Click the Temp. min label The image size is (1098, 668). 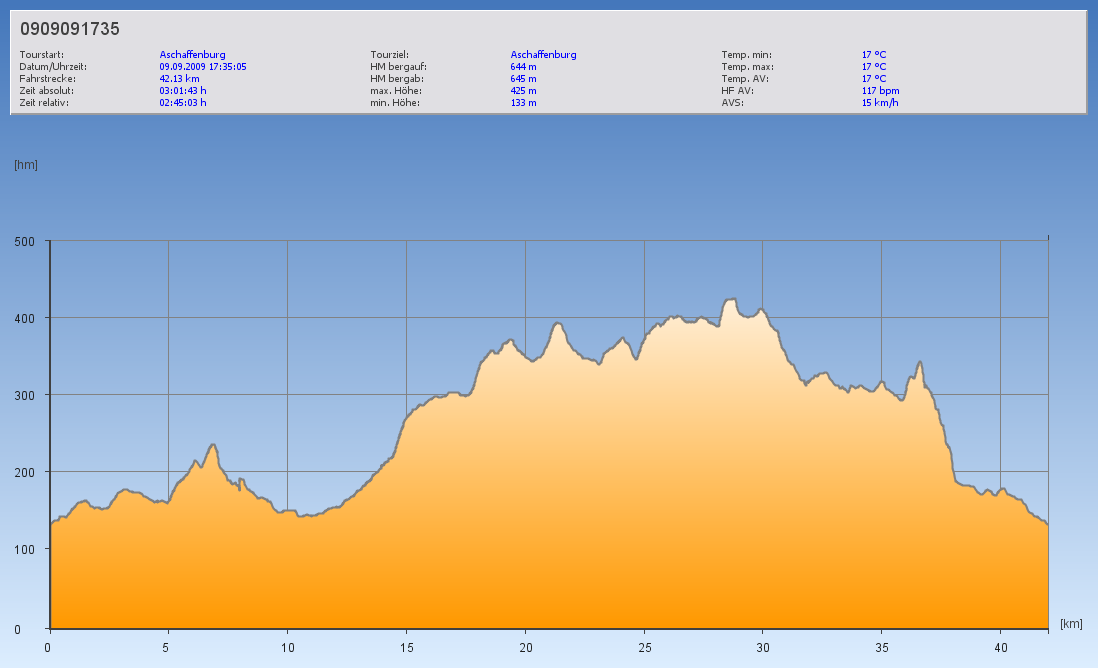pos(746,55)
